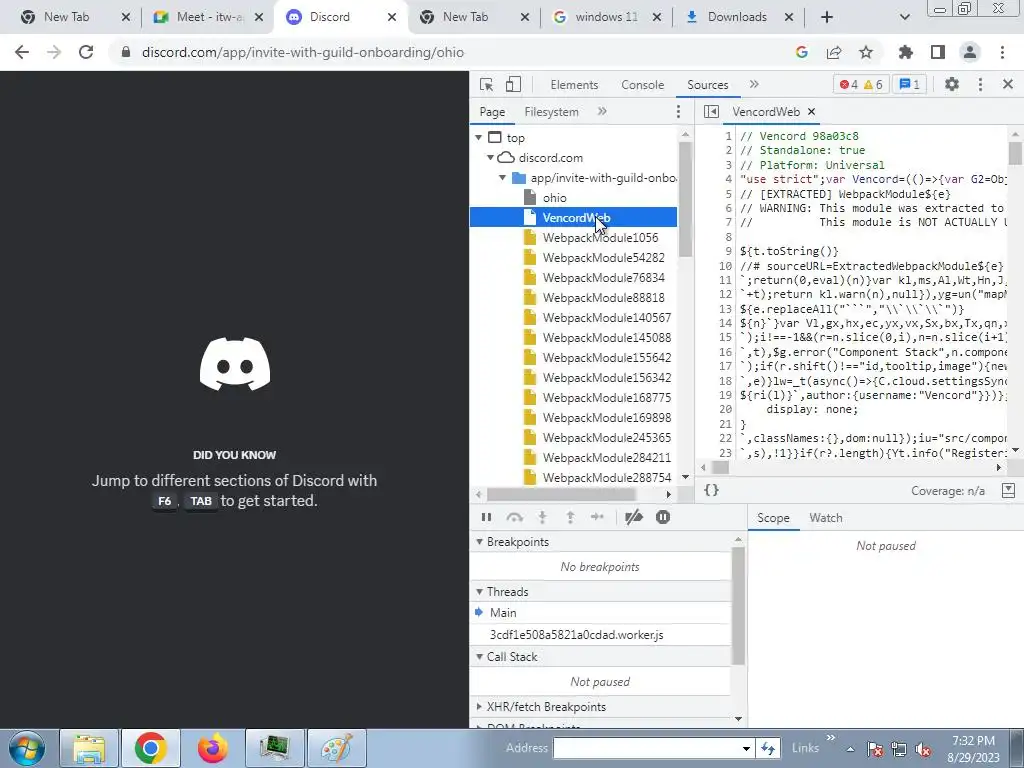Toggle deactivate breakpoints
The image size is (1024, 768).
pos(633,517)
